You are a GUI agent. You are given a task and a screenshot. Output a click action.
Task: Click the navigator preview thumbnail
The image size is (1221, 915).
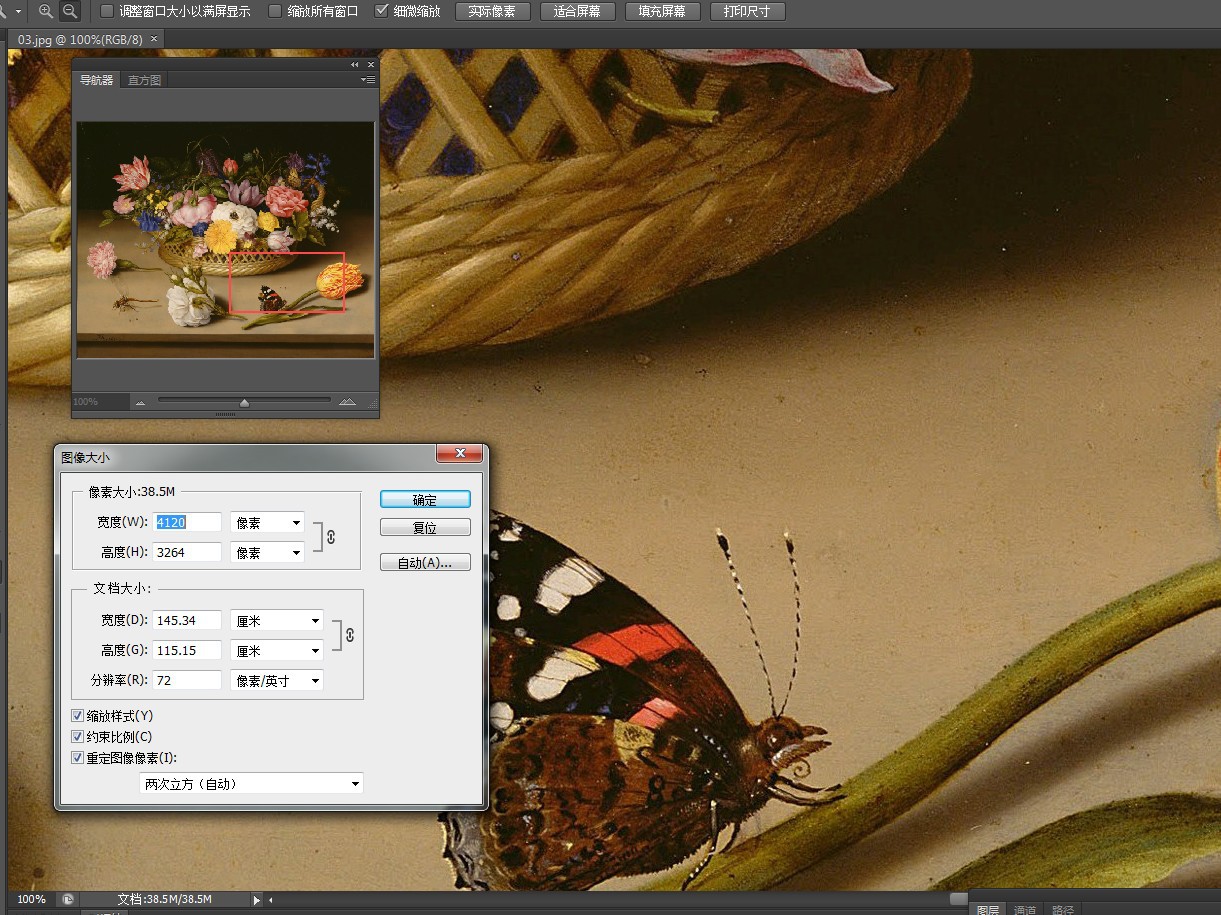tap(225, 240)
